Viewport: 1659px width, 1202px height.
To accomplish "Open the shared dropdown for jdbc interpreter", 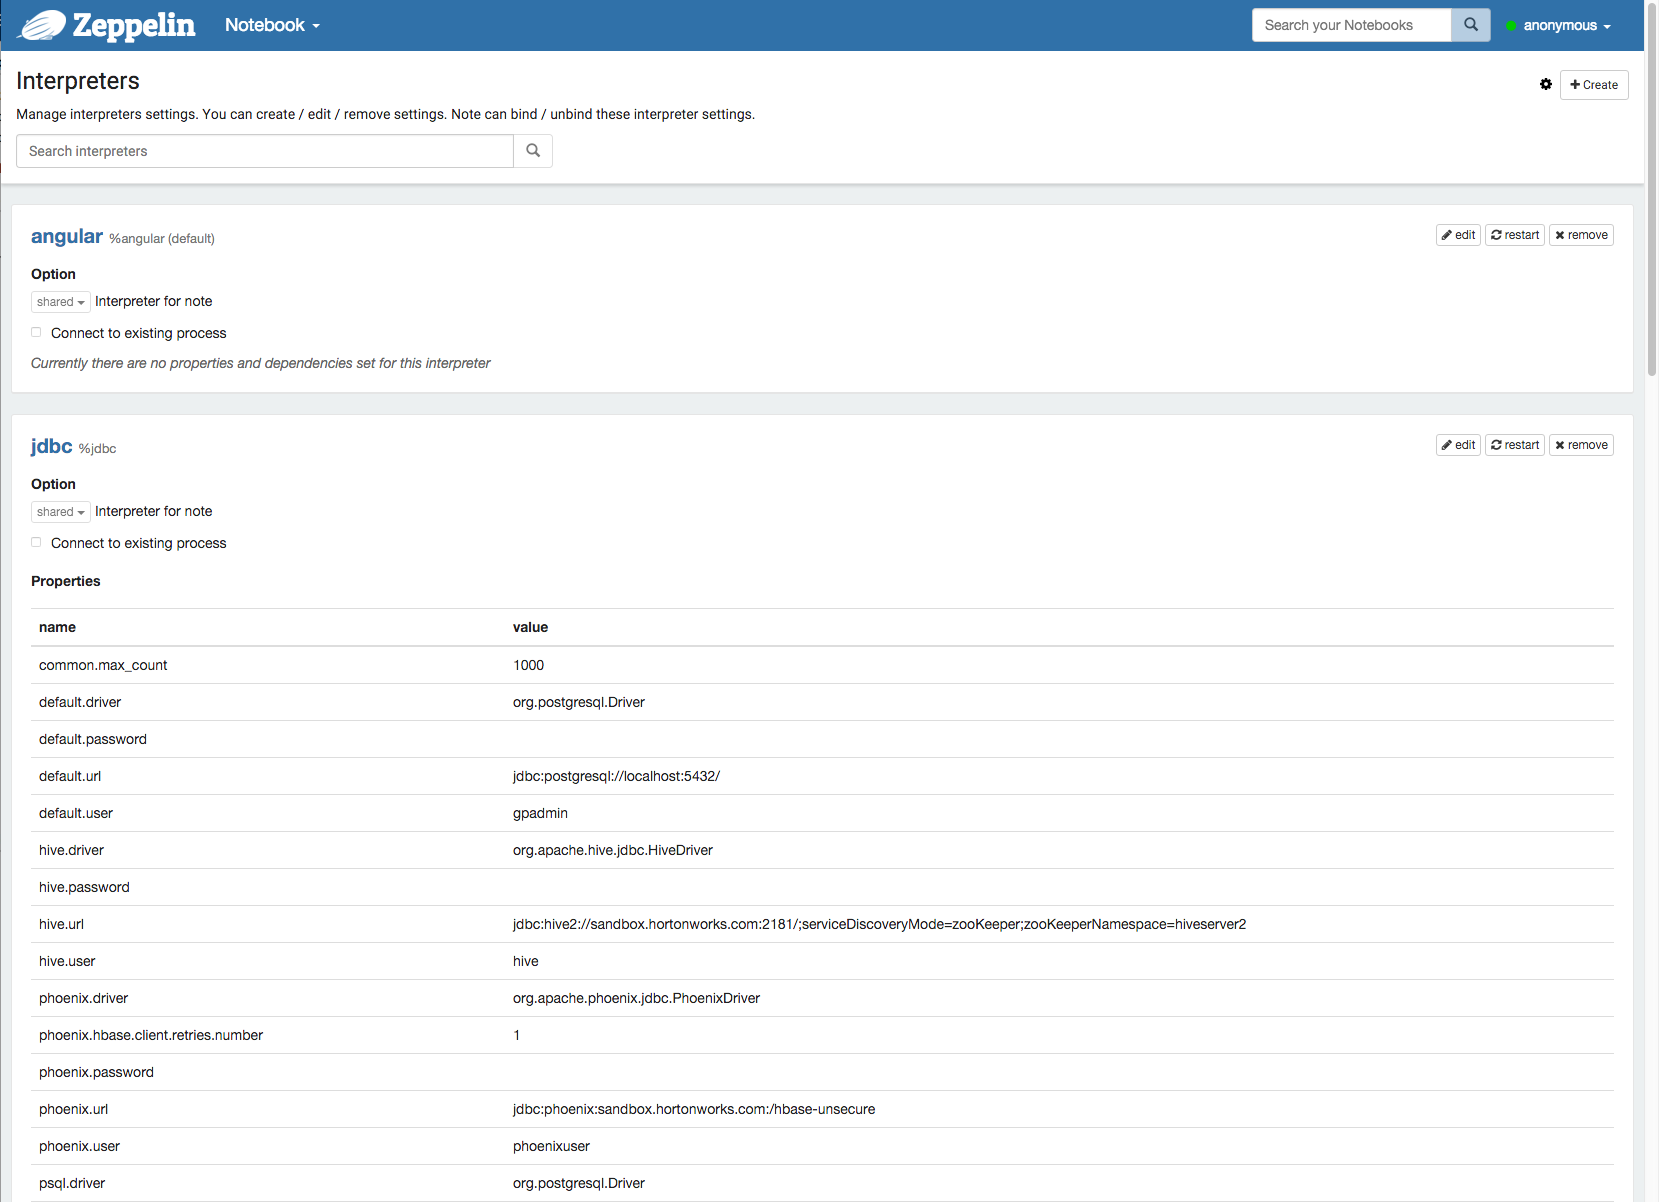I will [x=60, y=511].
